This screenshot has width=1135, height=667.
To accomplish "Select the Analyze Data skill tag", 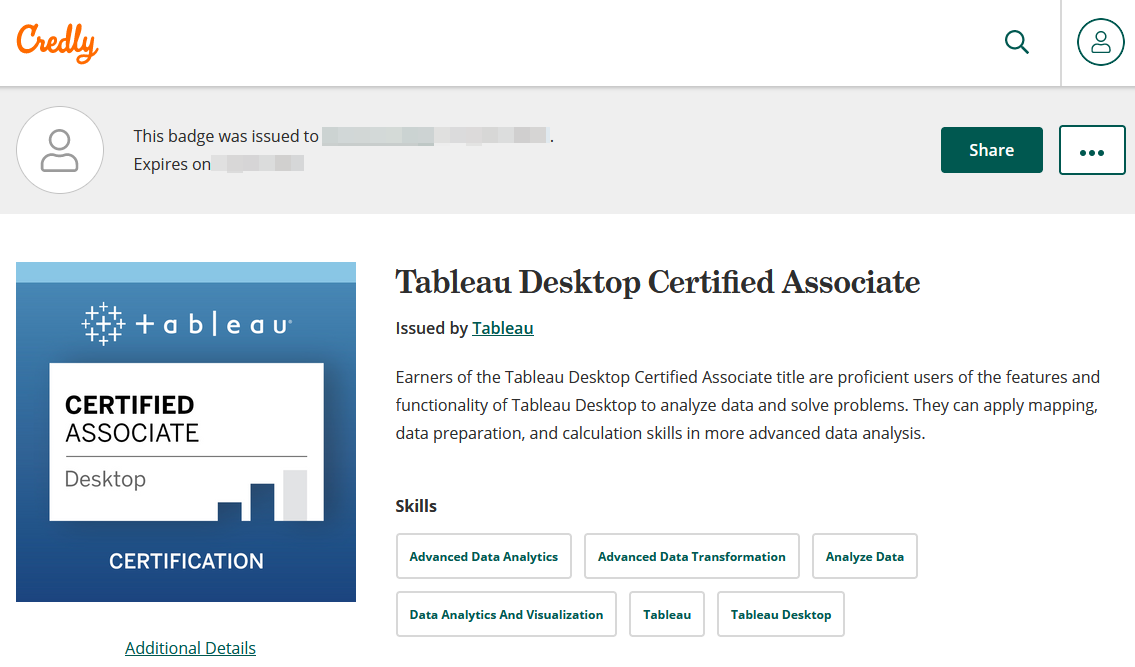I will pos(864,556).
